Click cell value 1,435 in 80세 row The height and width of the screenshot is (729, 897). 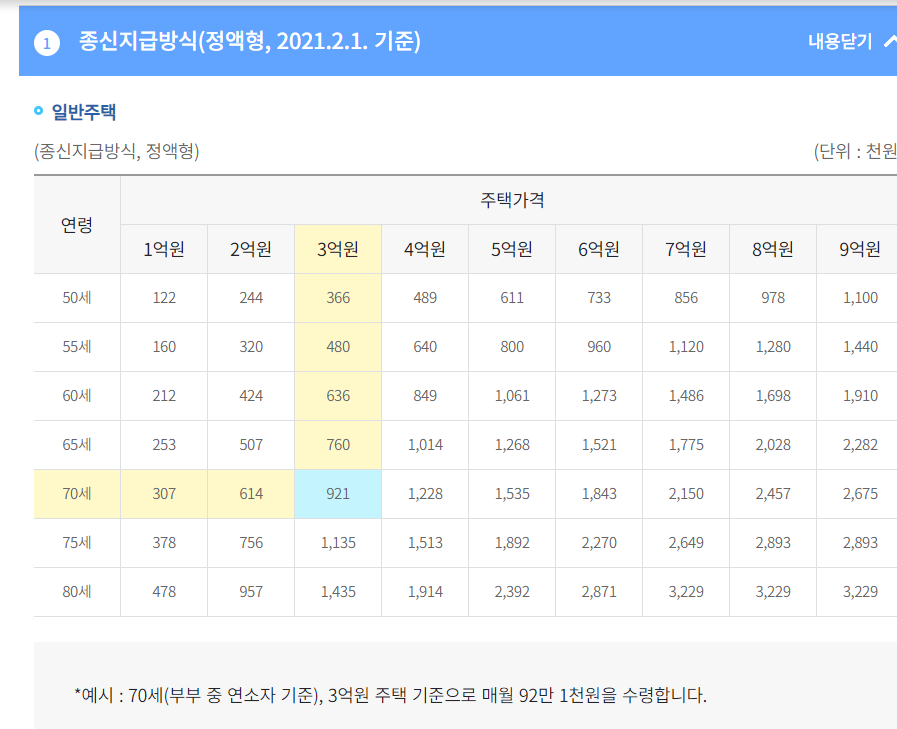click(338, 592)
